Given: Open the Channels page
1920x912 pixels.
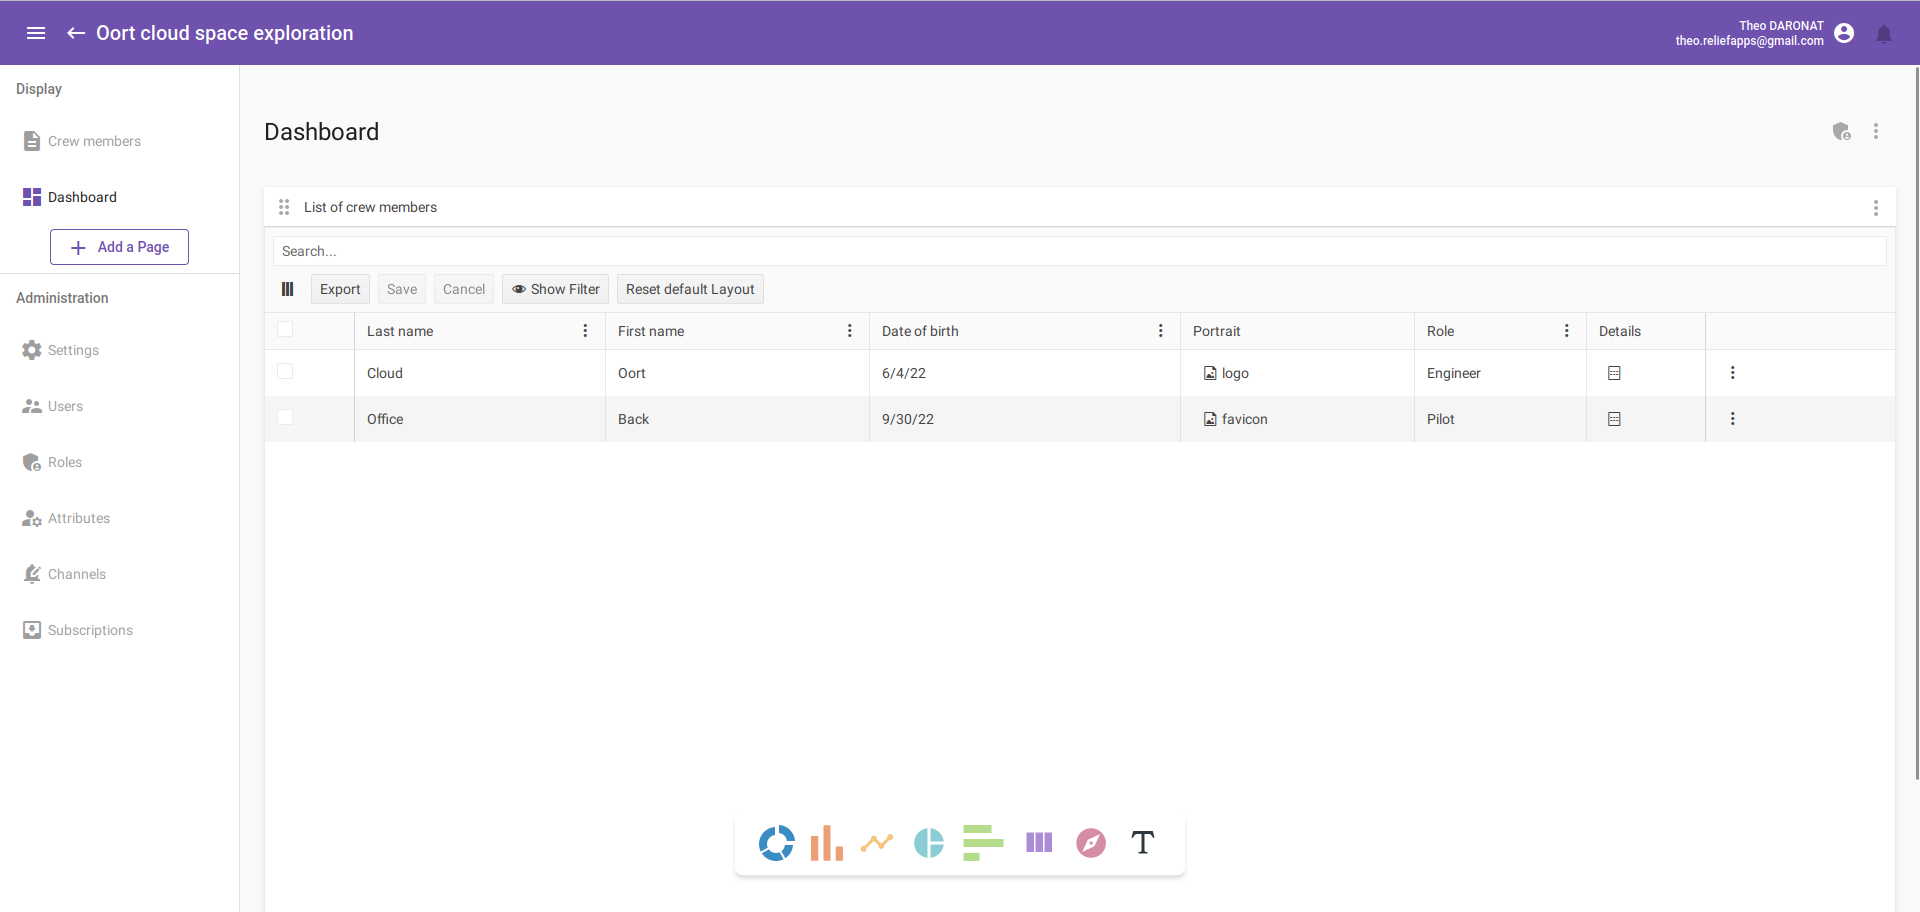Looking at the screenshot, I should (119, 574).
